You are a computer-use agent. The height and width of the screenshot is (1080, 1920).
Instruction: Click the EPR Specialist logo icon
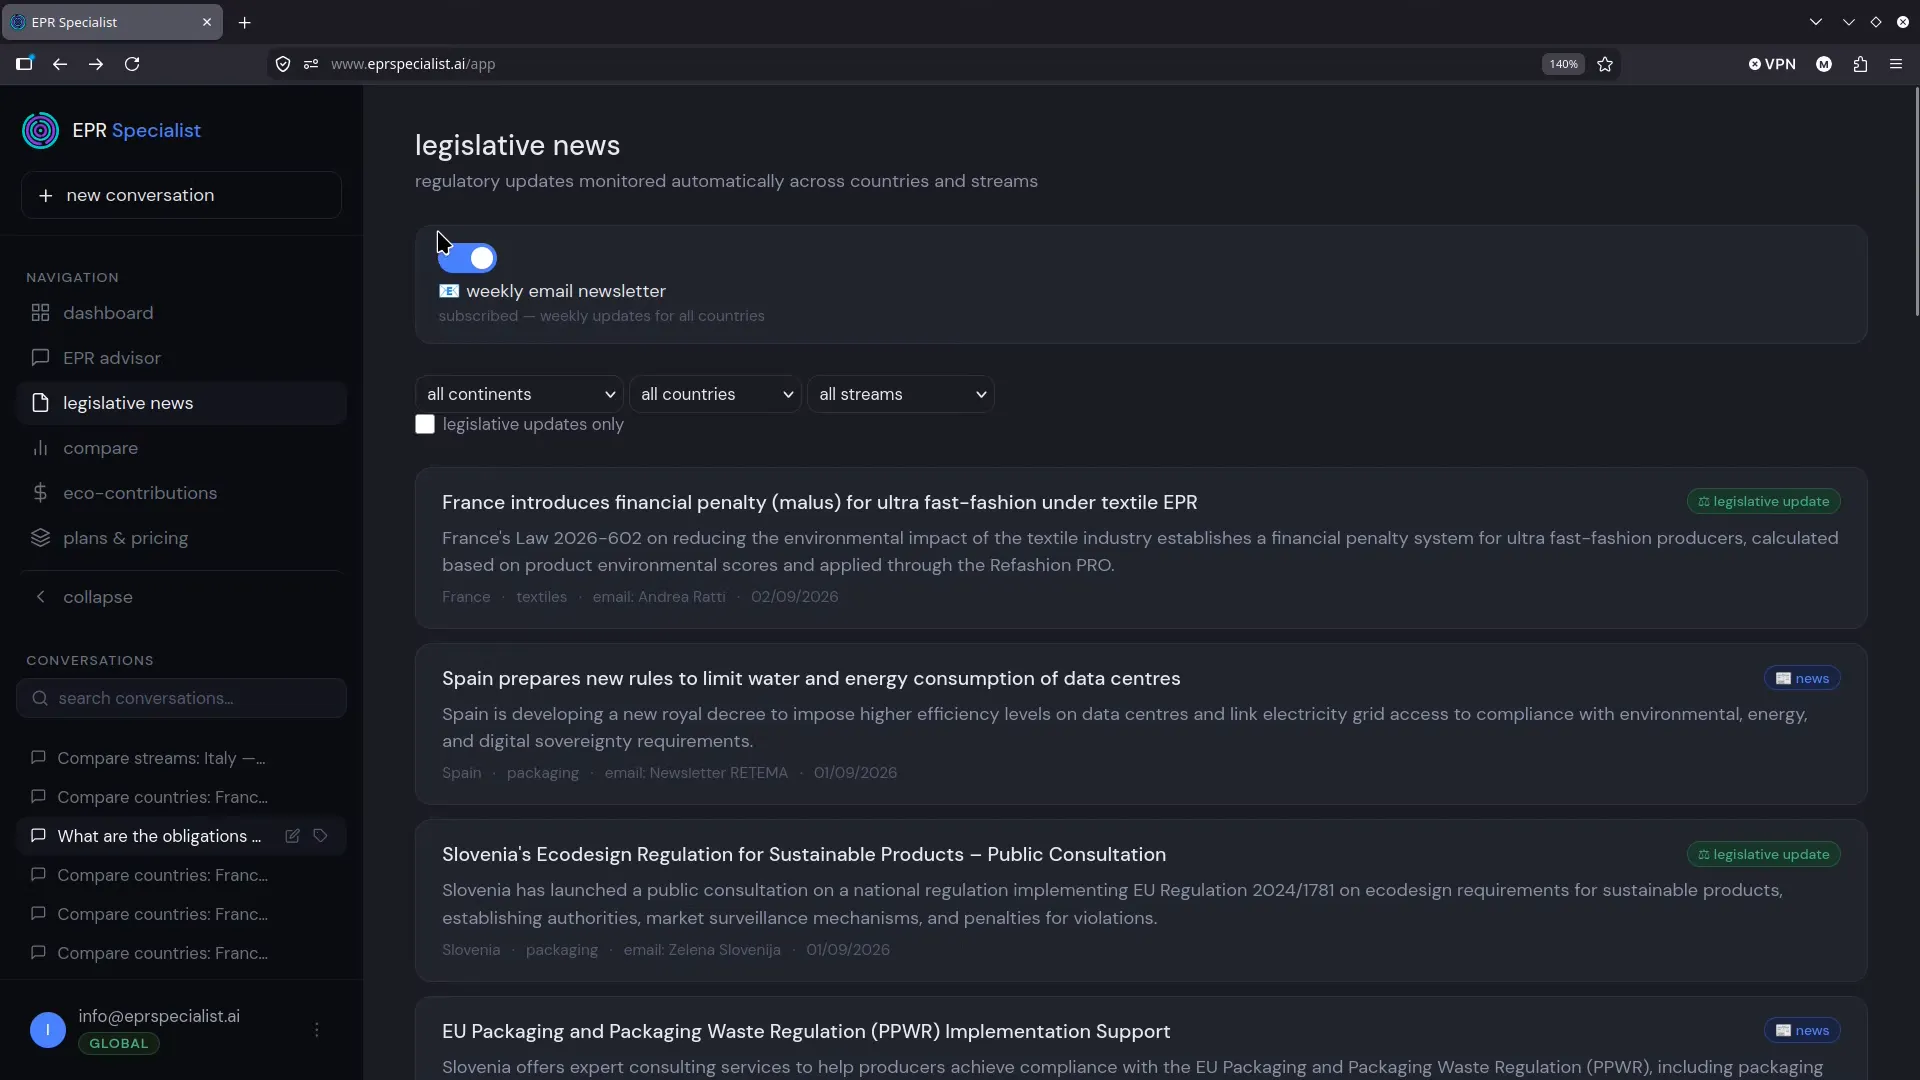tap(40, 130)
